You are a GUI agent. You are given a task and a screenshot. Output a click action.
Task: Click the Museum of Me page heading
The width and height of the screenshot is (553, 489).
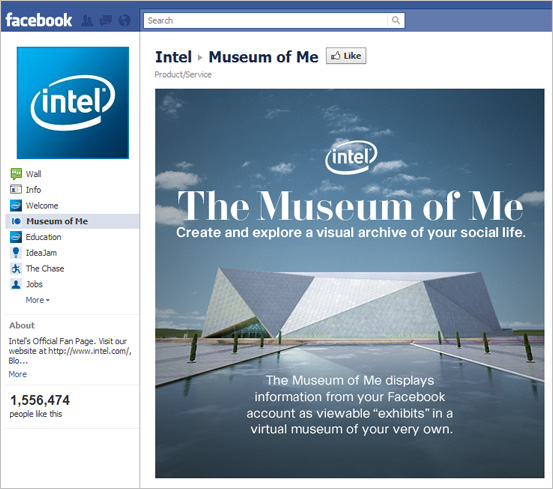click(263, 57)
